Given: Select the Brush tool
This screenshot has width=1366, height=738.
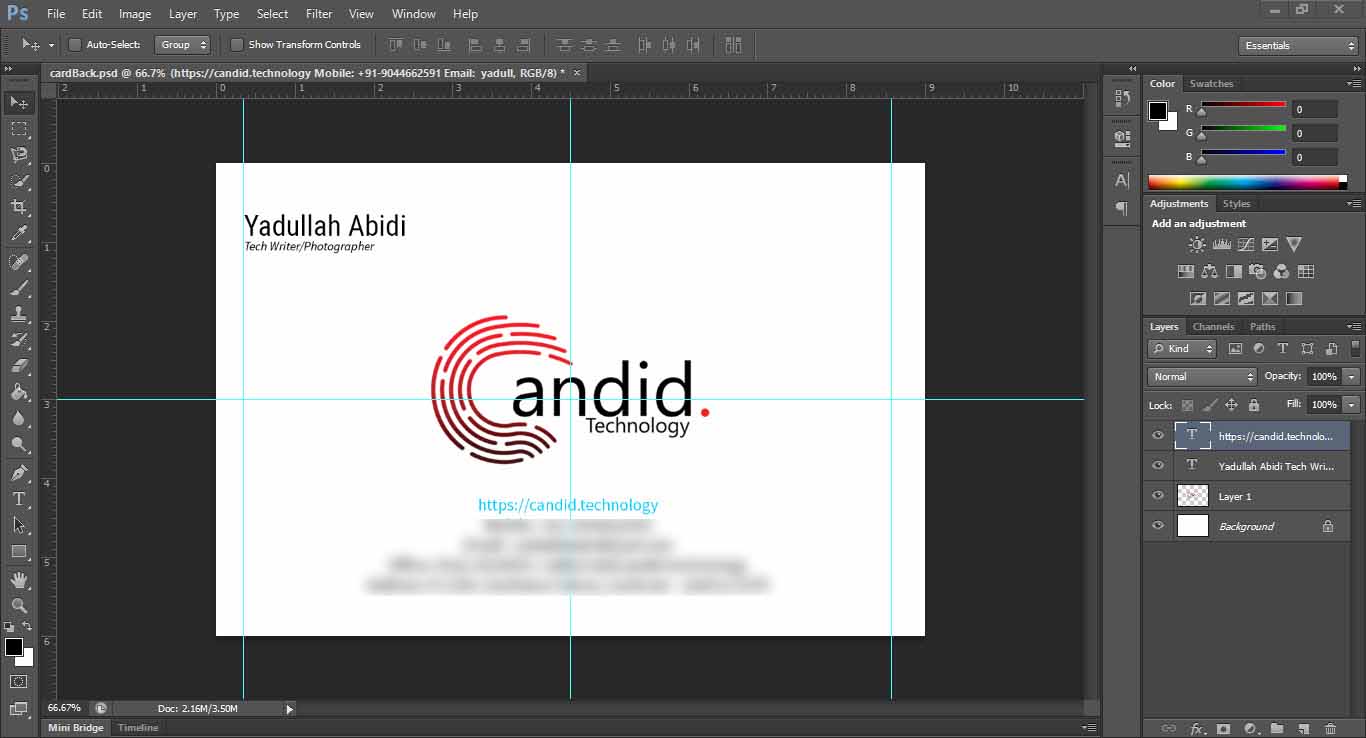Looking at the screenshot, I should [19, 288].
